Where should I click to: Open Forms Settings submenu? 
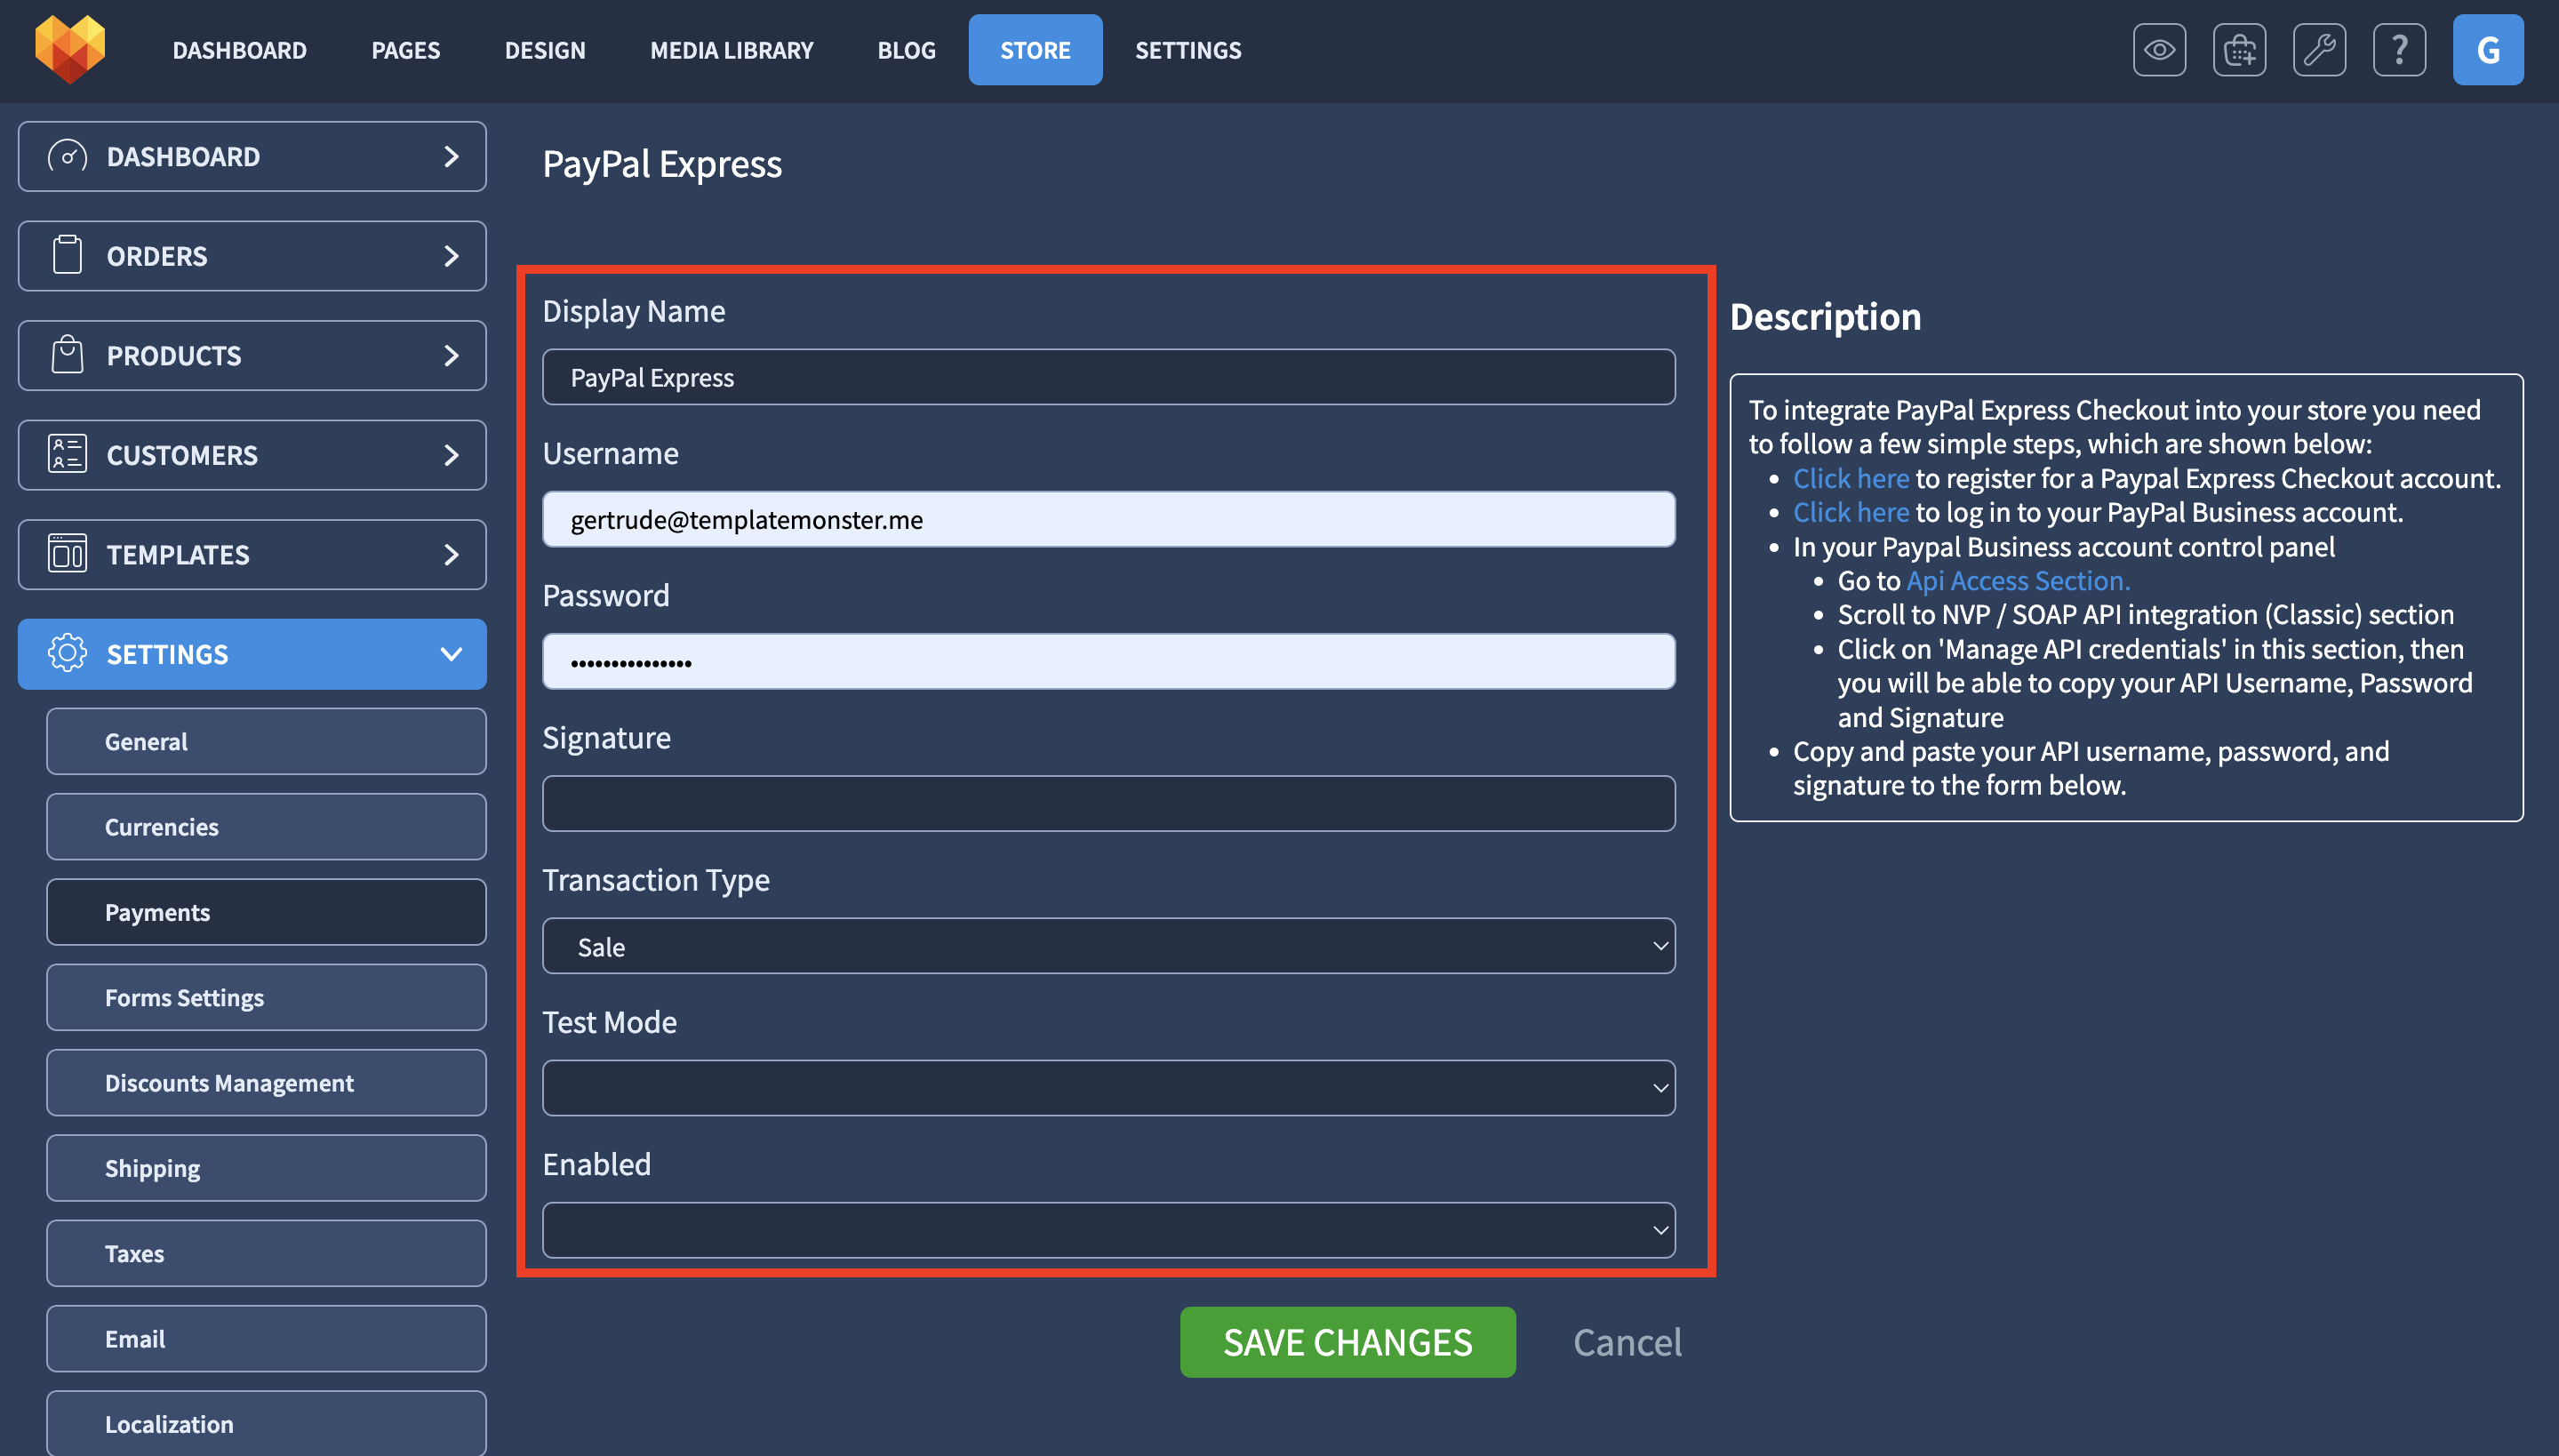pyautogui.click(x=266, y=997)
